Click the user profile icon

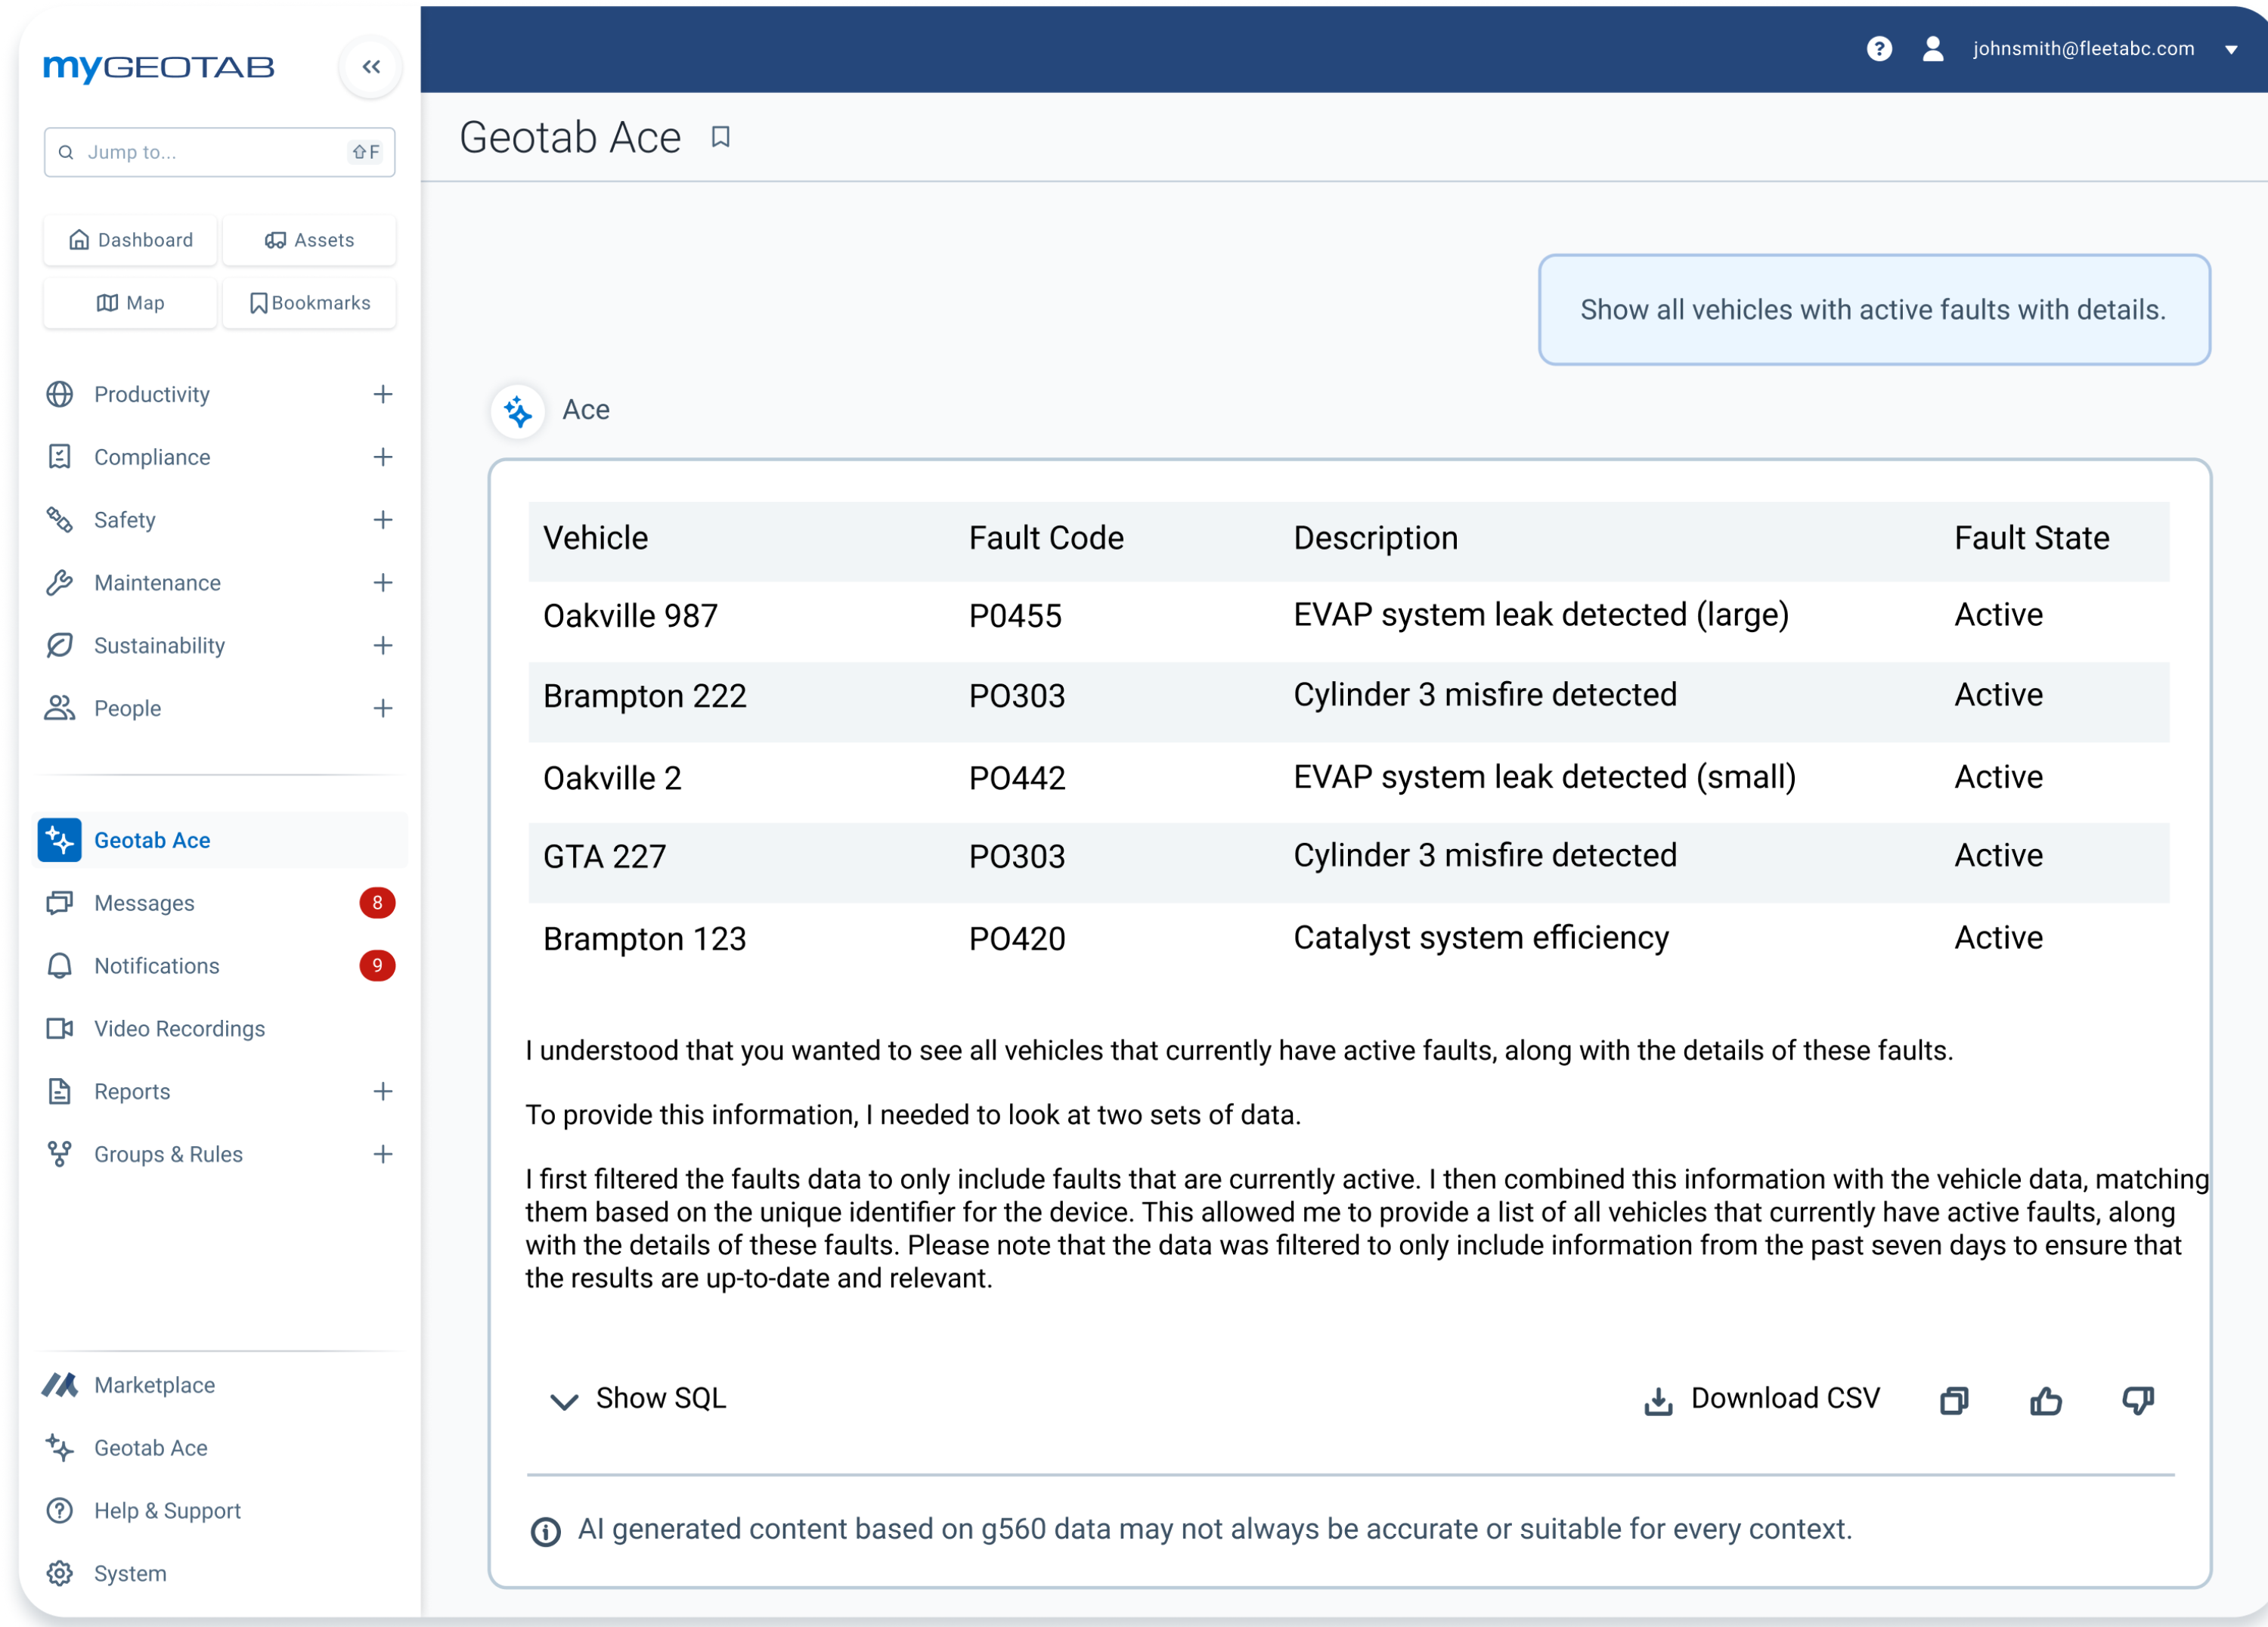1932,49
